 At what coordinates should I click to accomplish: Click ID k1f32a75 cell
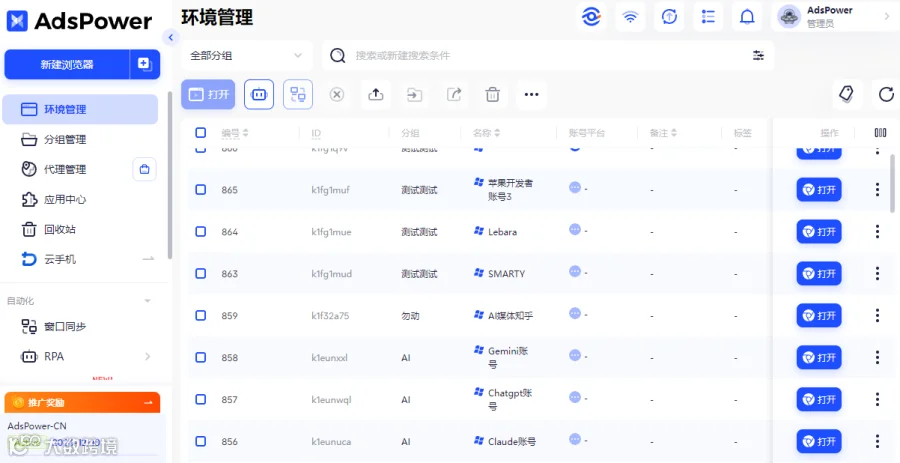tap(330, 315)
